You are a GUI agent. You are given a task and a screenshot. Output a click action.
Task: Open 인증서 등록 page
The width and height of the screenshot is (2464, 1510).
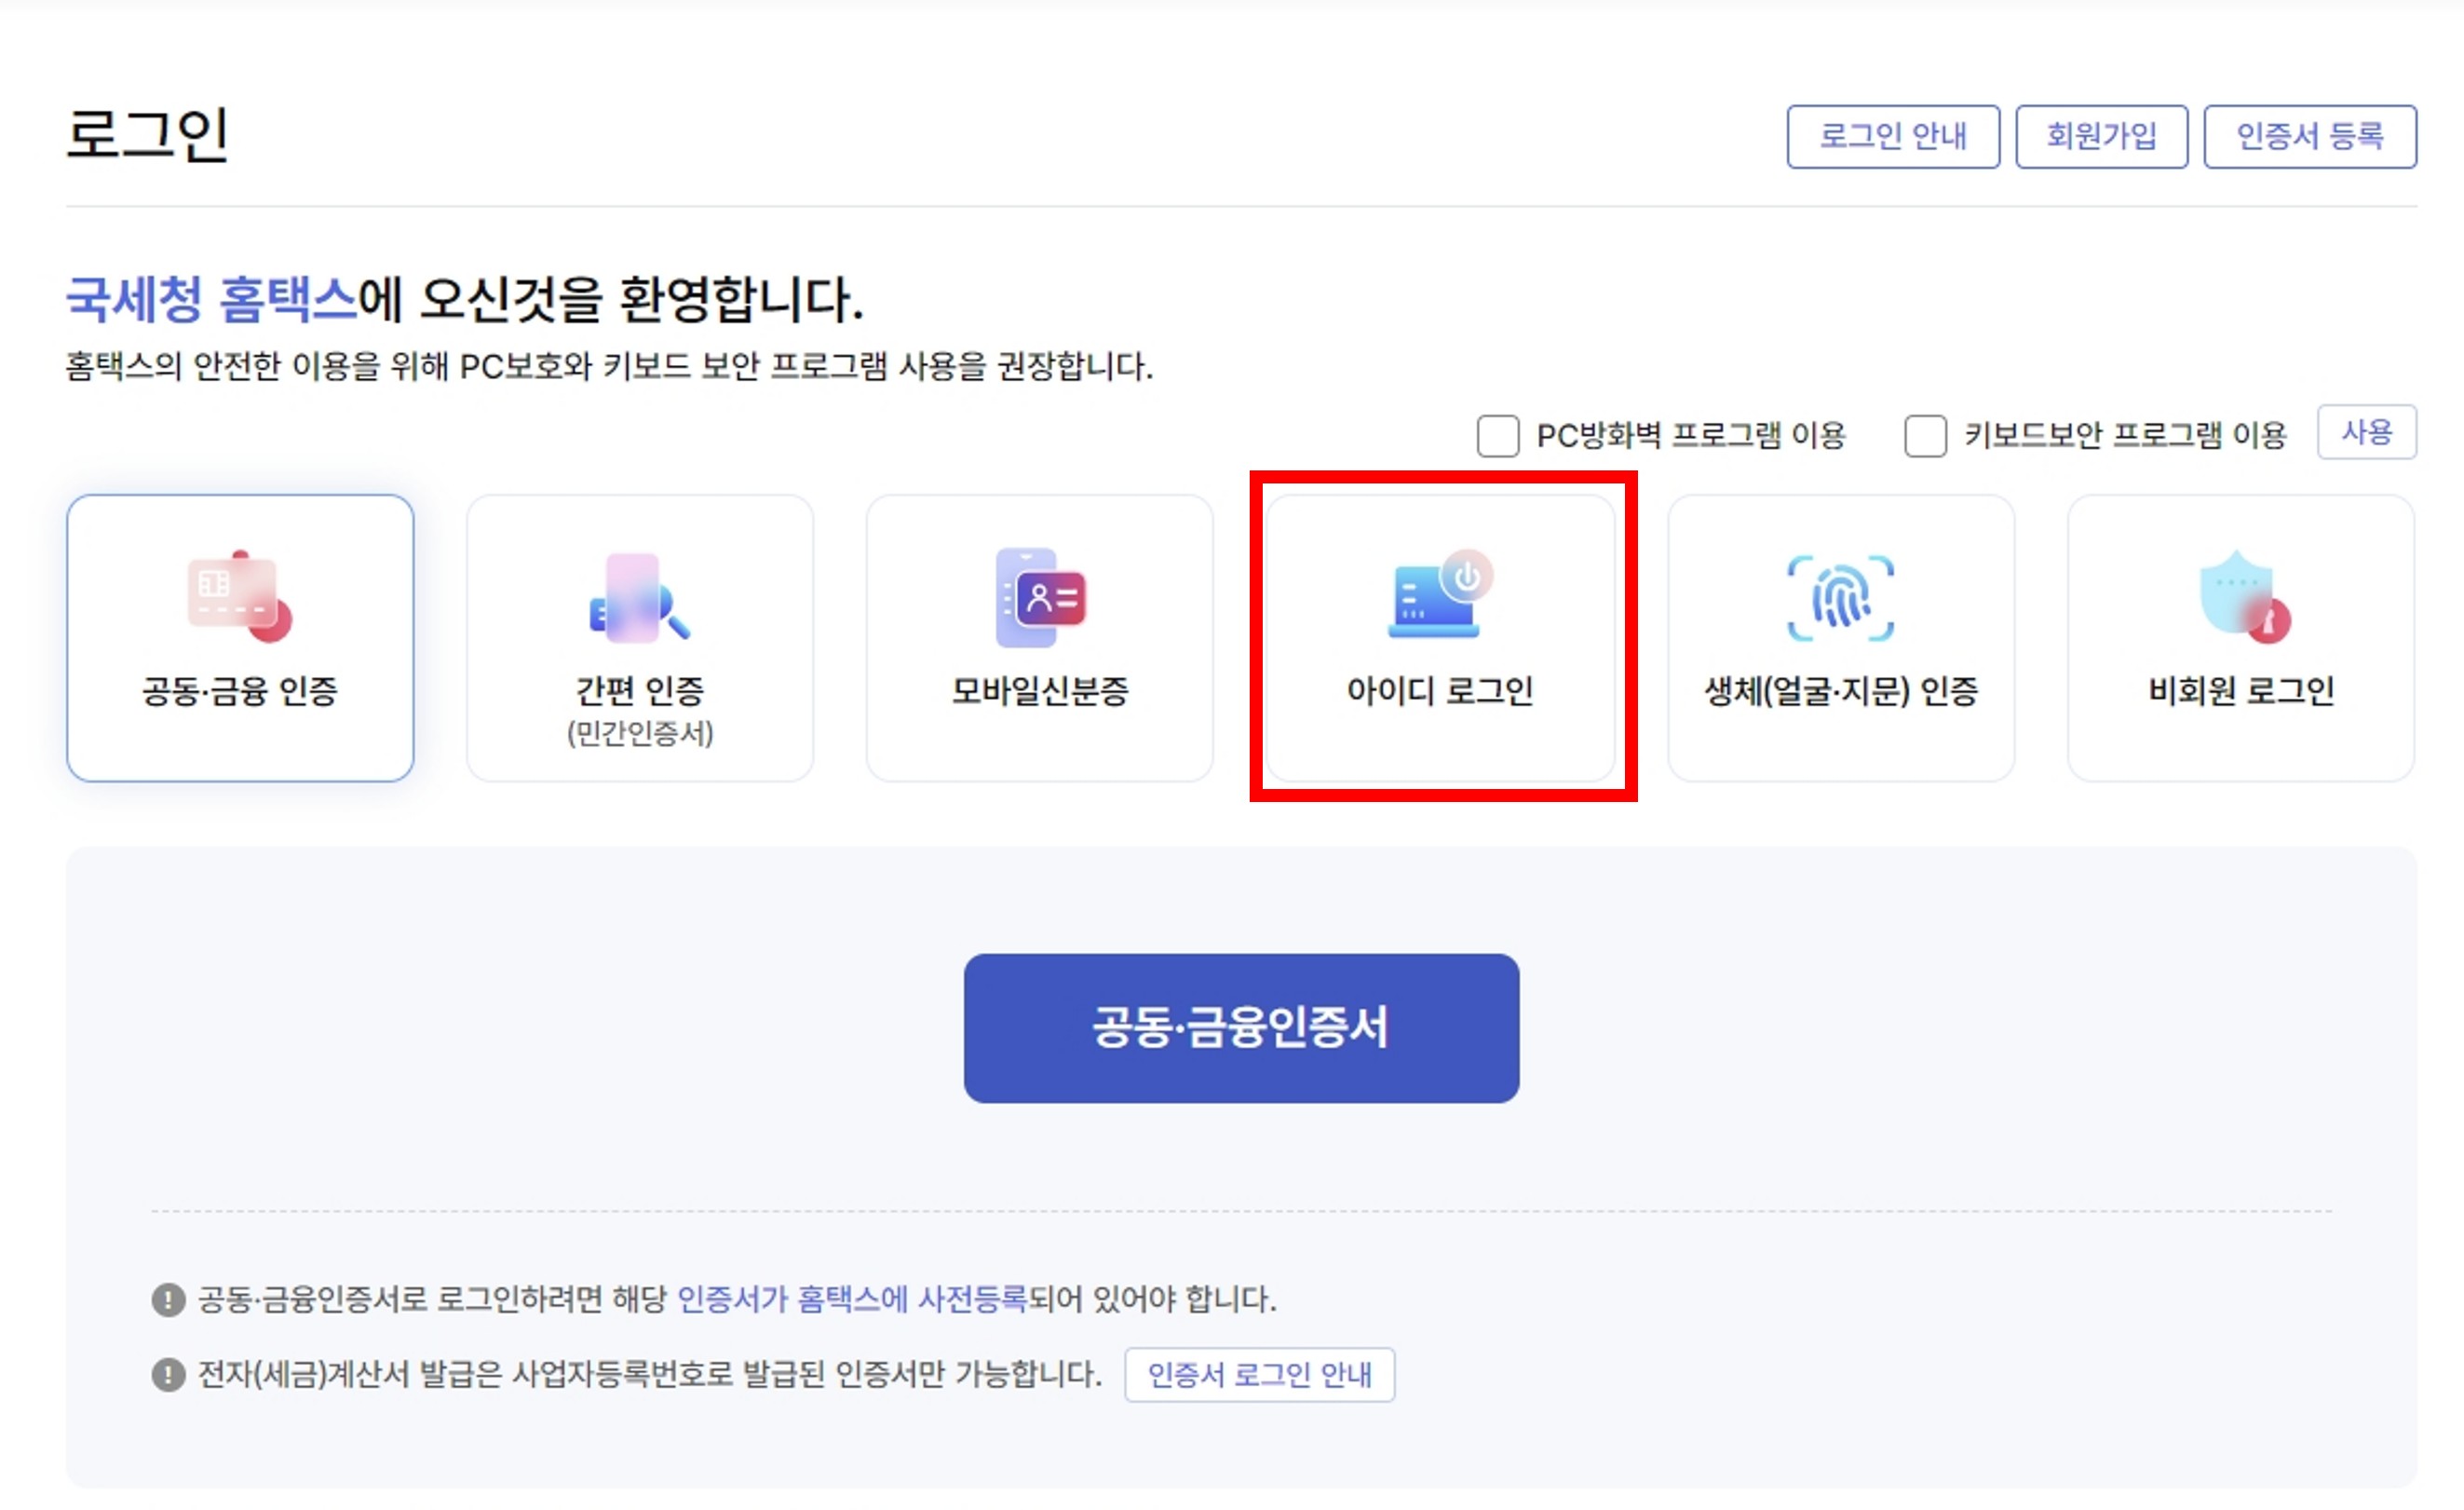click(x=2309, y=136)
